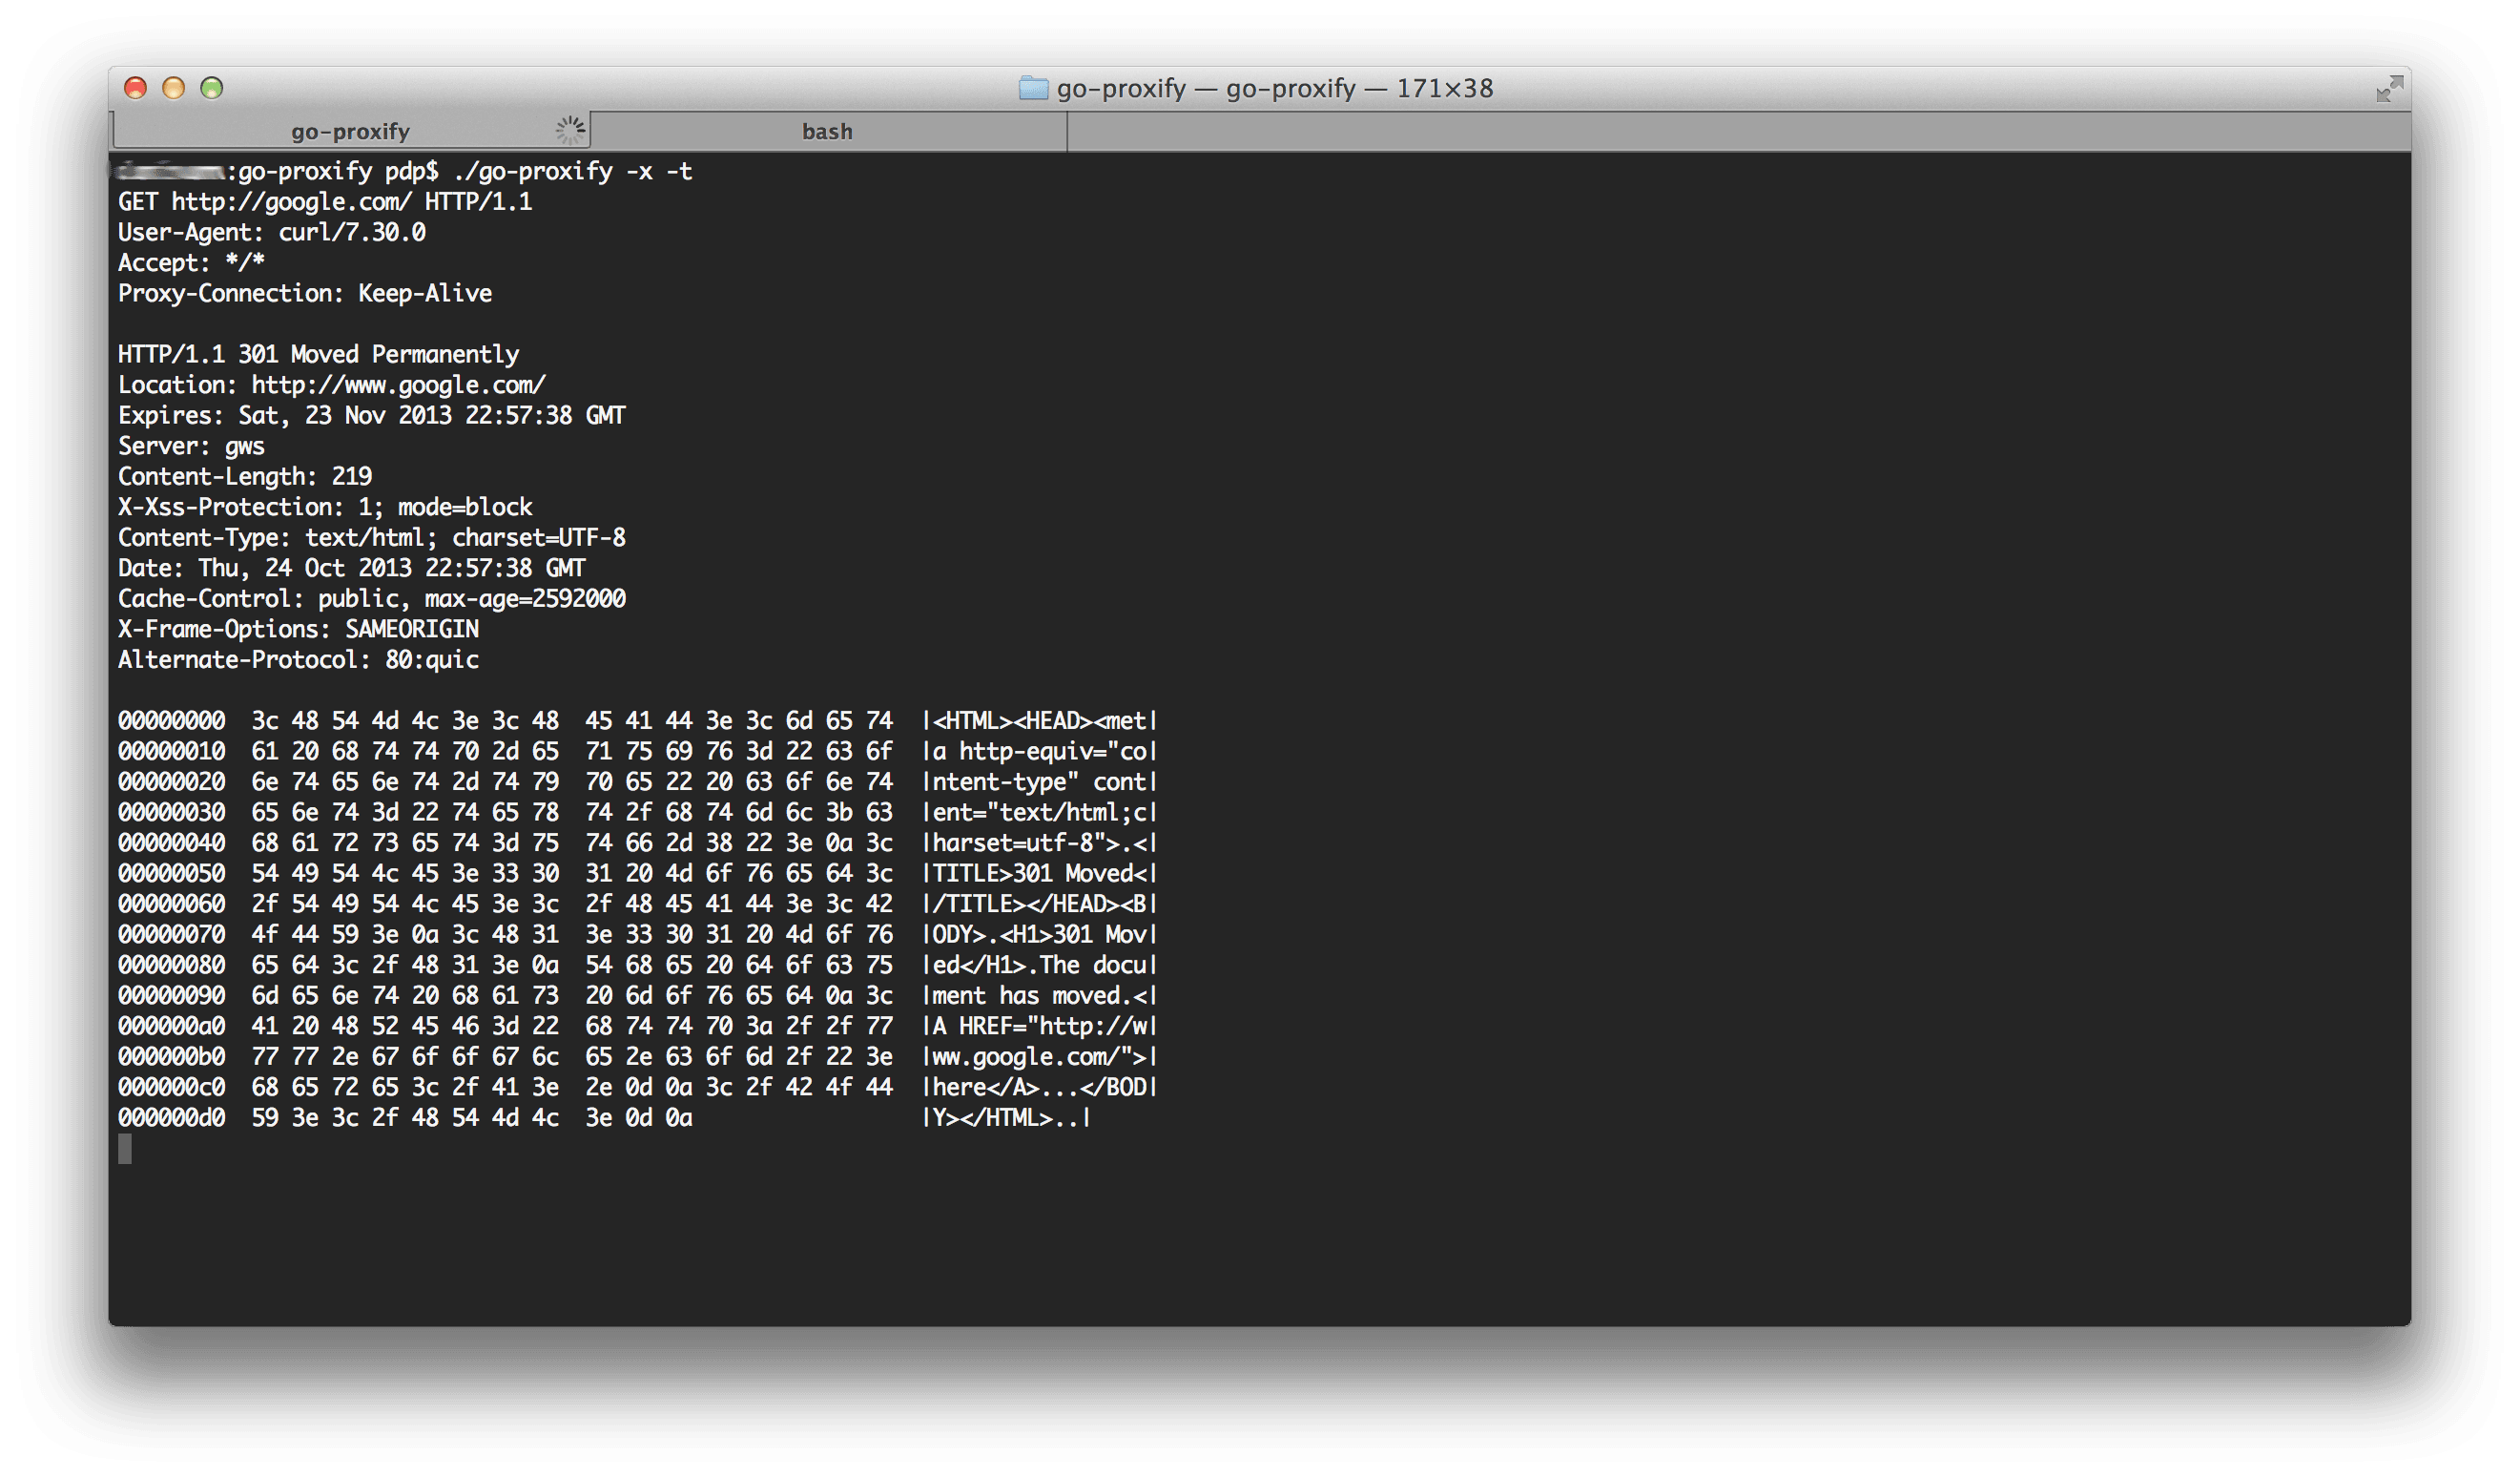The image size is (2520, 1477).
Task: Click ASCII dump '|ed</H1>.The docu|'
Action: [1040, 965]
